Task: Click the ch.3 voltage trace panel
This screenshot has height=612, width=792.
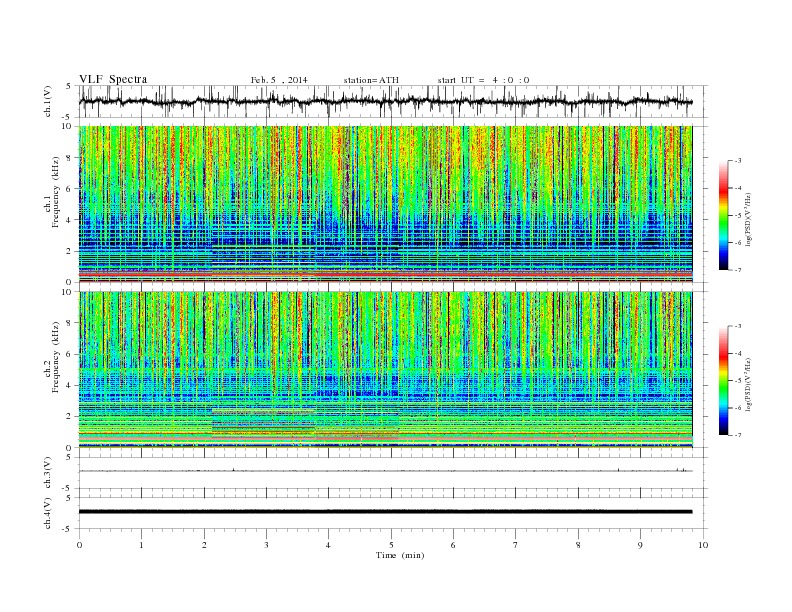Action: (393, 473)
